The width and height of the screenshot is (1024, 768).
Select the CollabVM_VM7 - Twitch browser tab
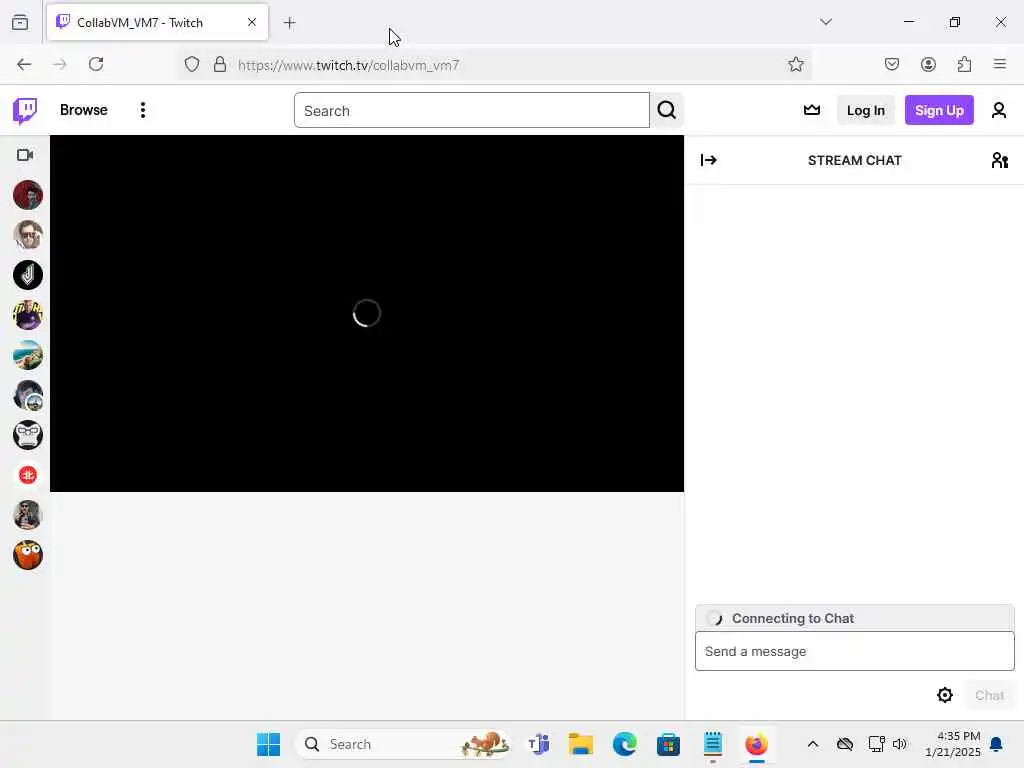click(157, 22)
